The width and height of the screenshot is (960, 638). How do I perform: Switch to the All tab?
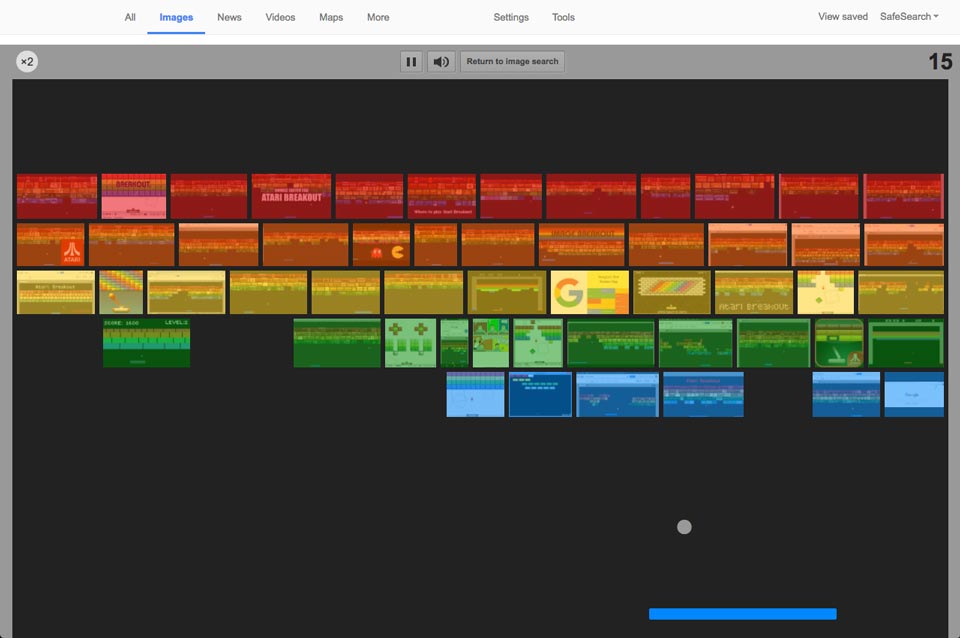pos(130,17)
